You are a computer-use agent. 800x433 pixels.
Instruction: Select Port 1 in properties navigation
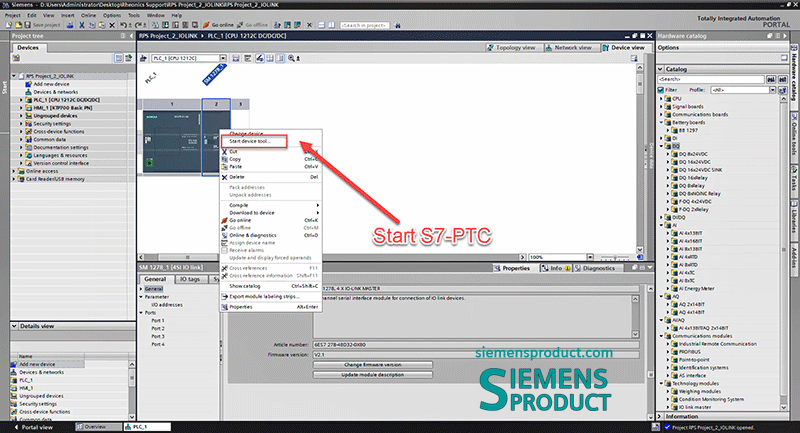pos(158,321)
